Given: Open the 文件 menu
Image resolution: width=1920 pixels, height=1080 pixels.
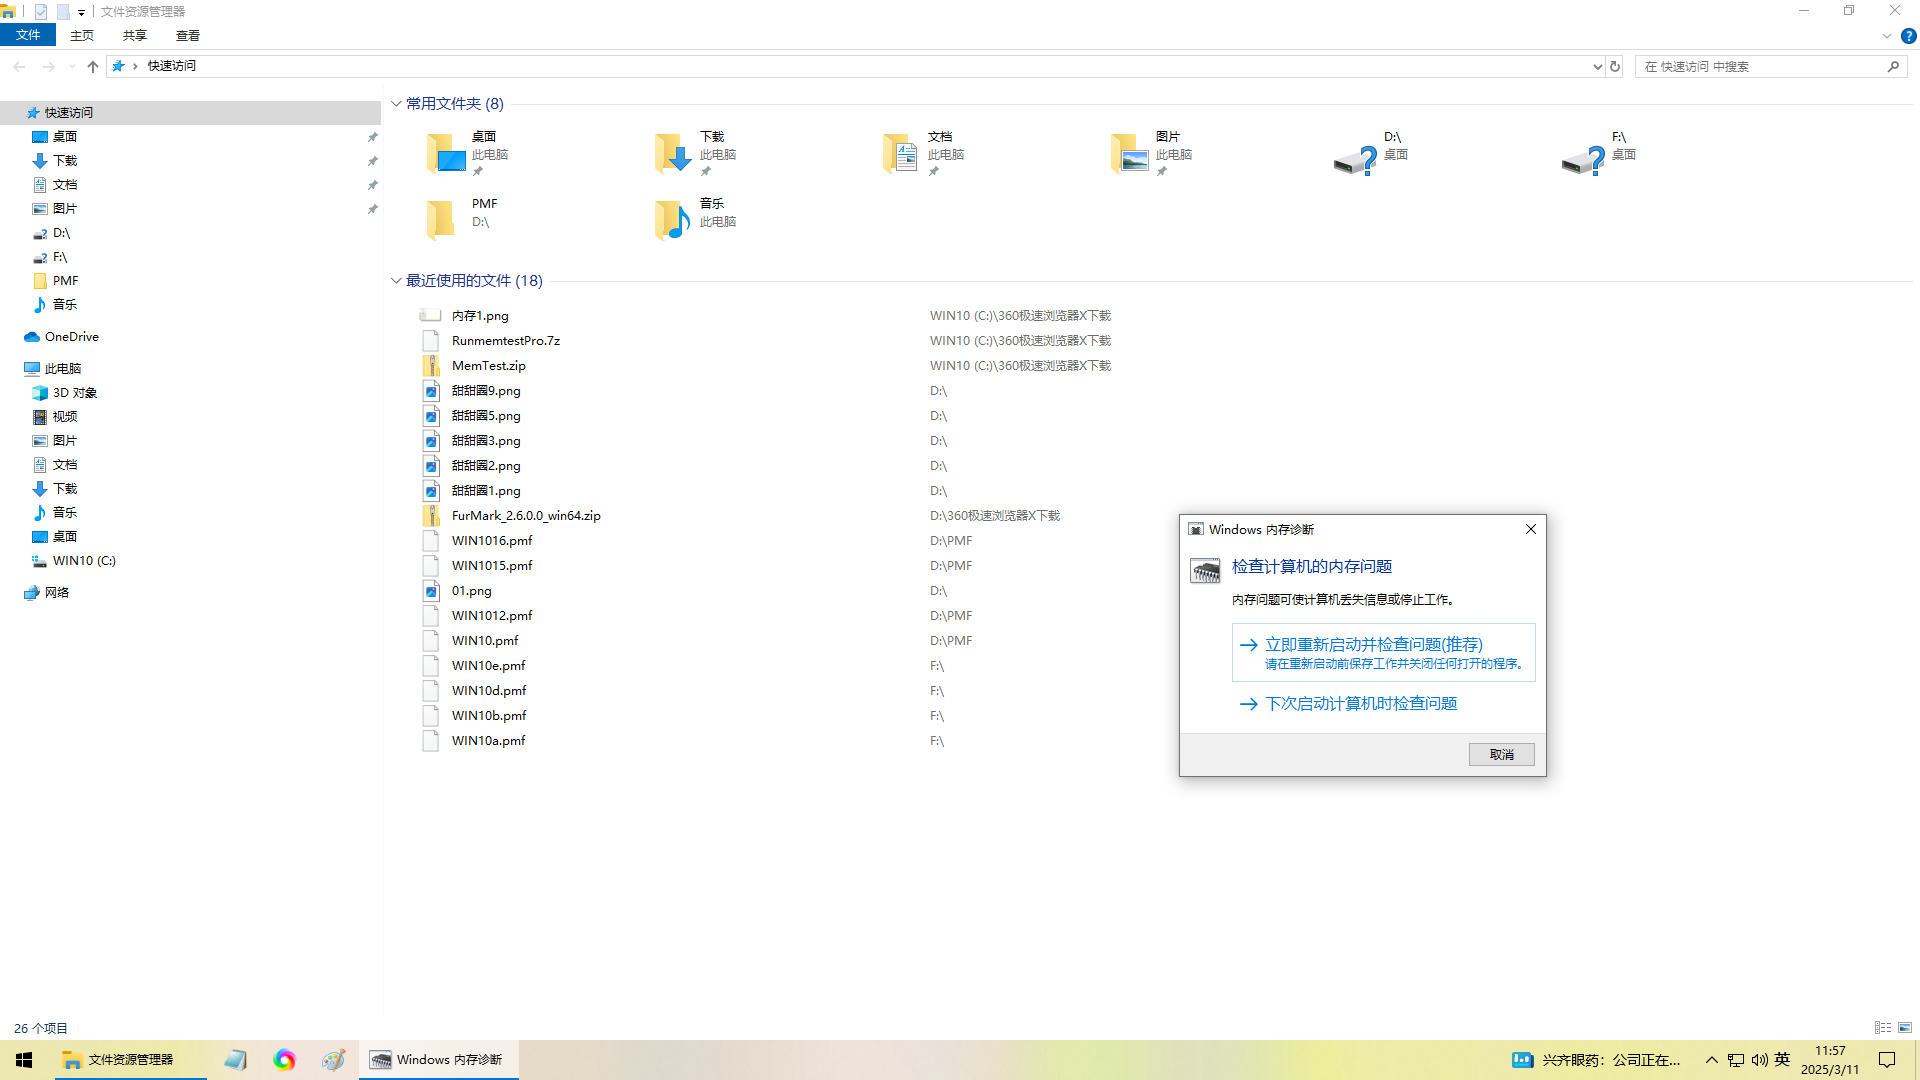Looking at the screenshot, I should pos(28,35).
